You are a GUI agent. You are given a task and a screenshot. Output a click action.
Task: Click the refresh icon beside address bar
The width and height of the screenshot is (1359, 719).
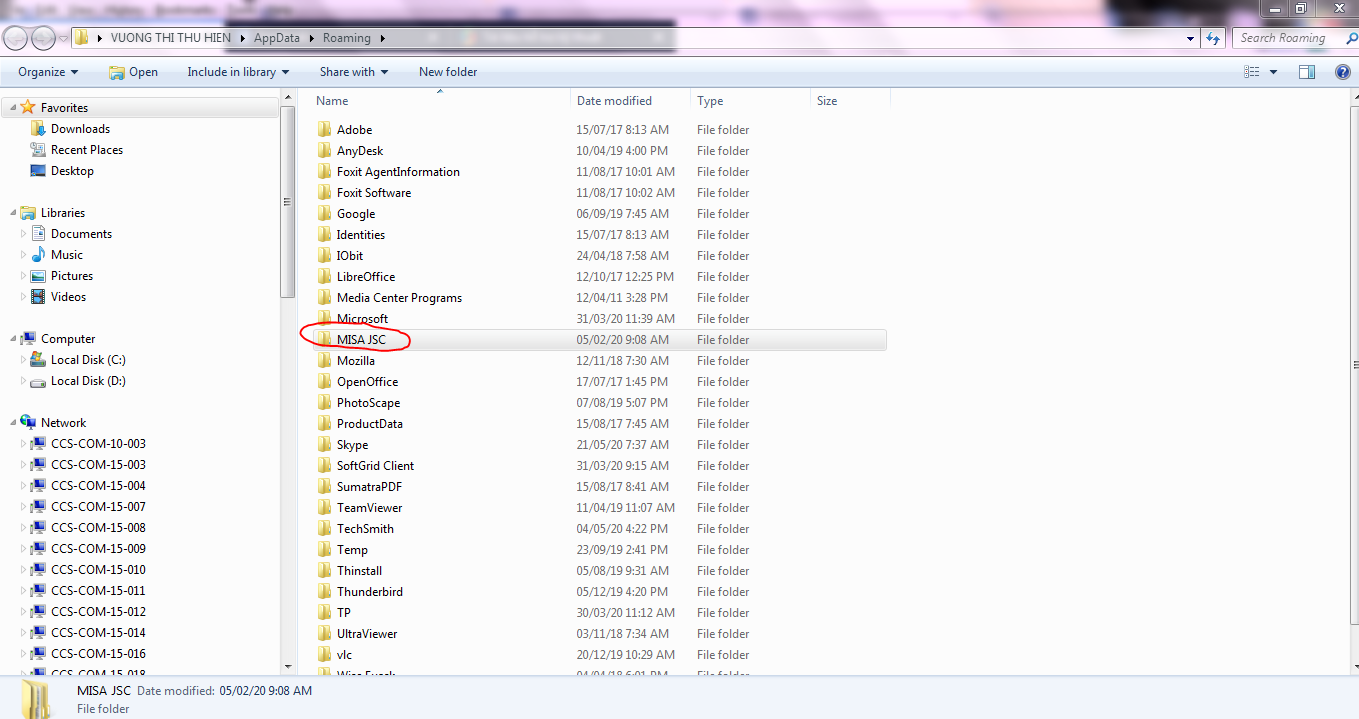(1213, 38)
